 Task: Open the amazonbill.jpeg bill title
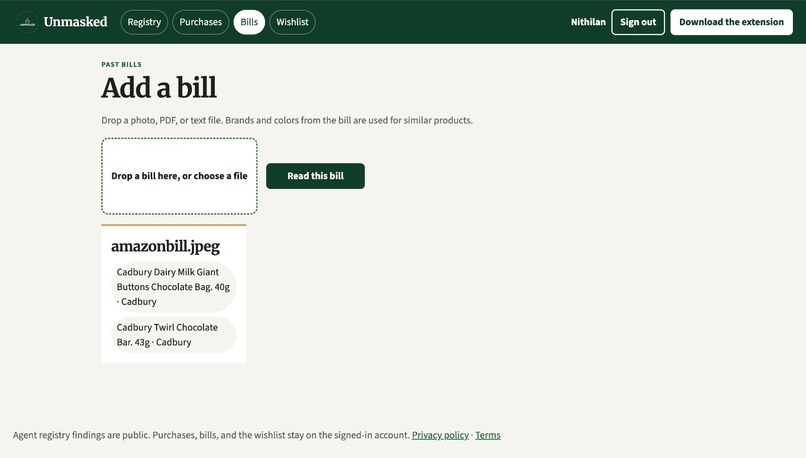coord(166,246)
